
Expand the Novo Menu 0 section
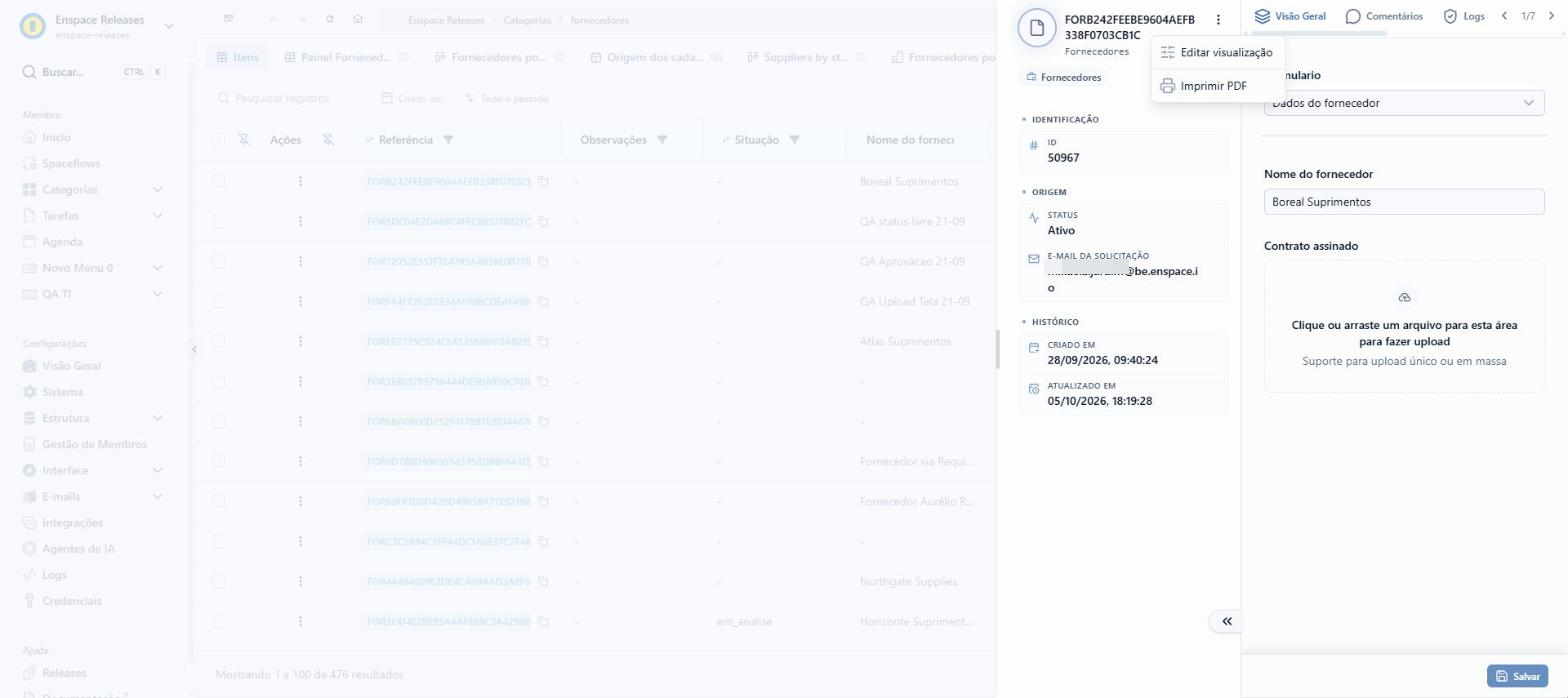94,268
